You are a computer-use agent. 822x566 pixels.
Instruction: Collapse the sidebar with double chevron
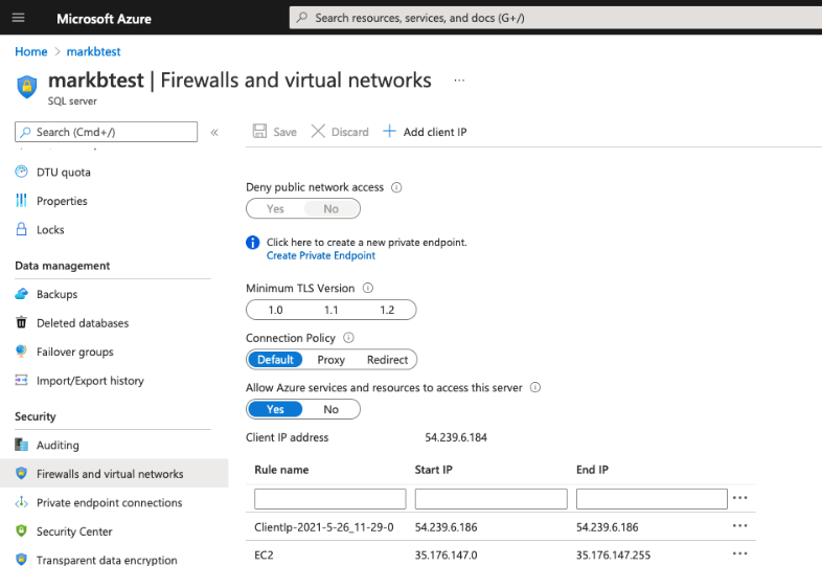point(214,132)
